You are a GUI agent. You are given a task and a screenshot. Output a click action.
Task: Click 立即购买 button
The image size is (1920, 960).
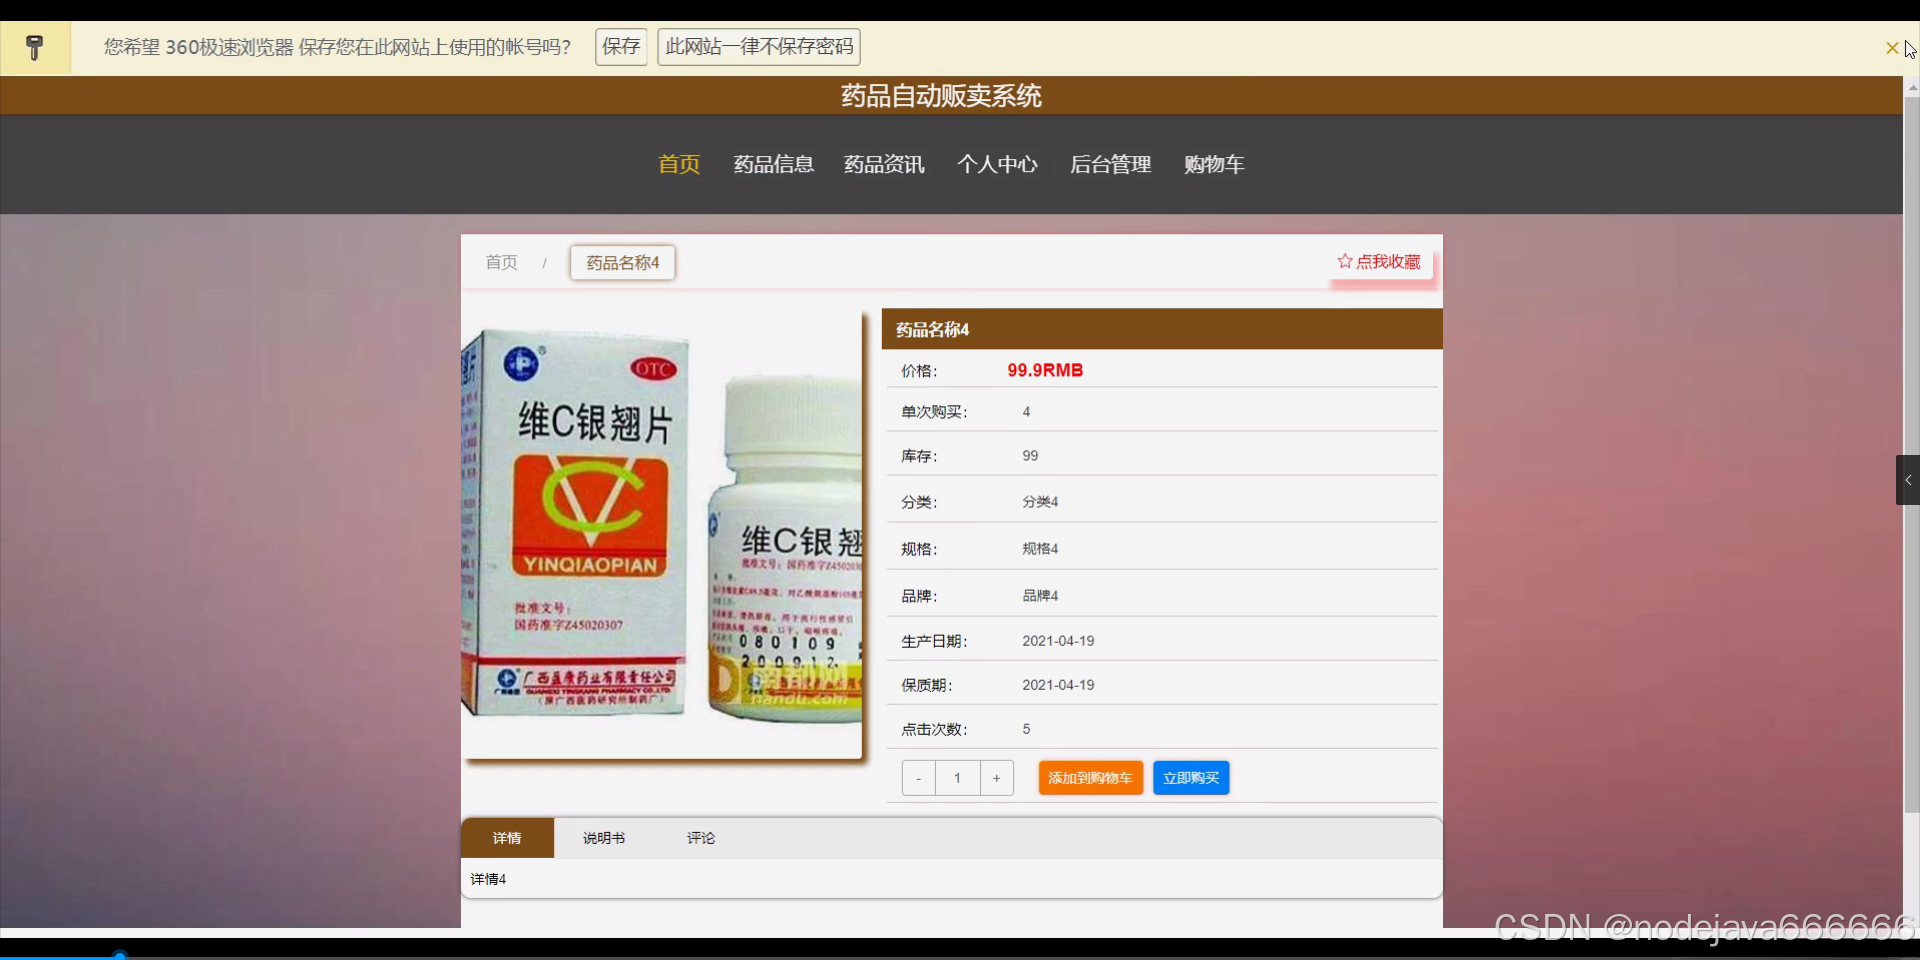point(1191,778)
